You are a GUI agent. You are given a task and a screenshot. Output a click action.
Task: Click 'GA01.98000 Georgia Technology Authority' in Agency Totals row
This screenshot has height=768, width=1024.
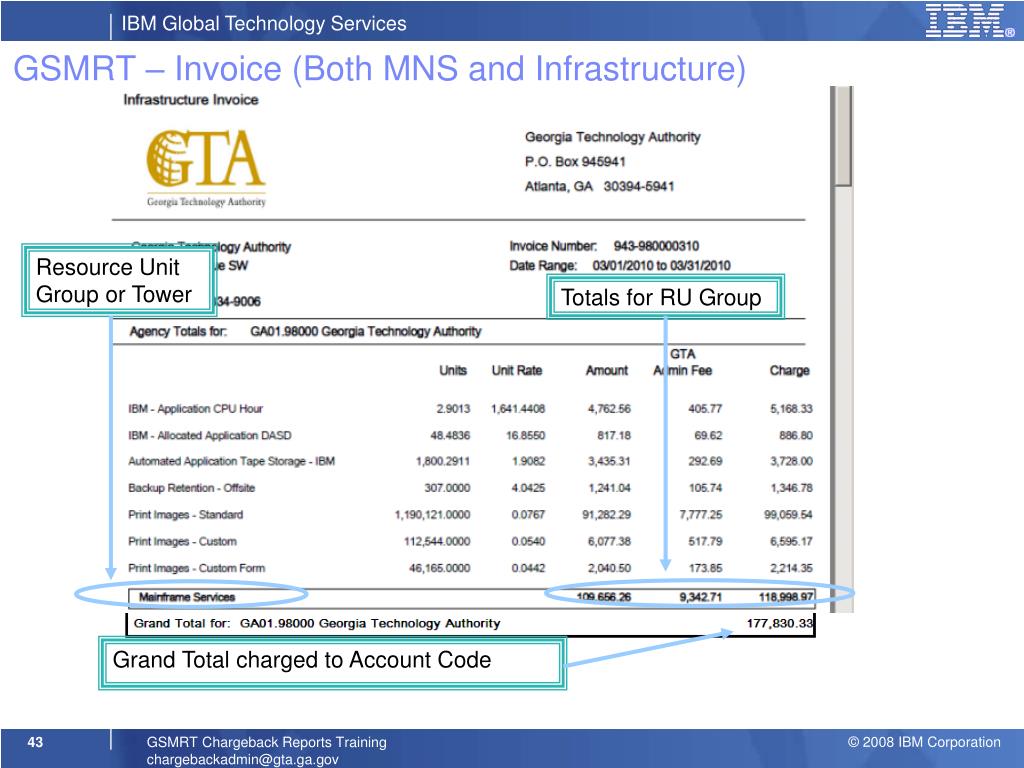366,332
